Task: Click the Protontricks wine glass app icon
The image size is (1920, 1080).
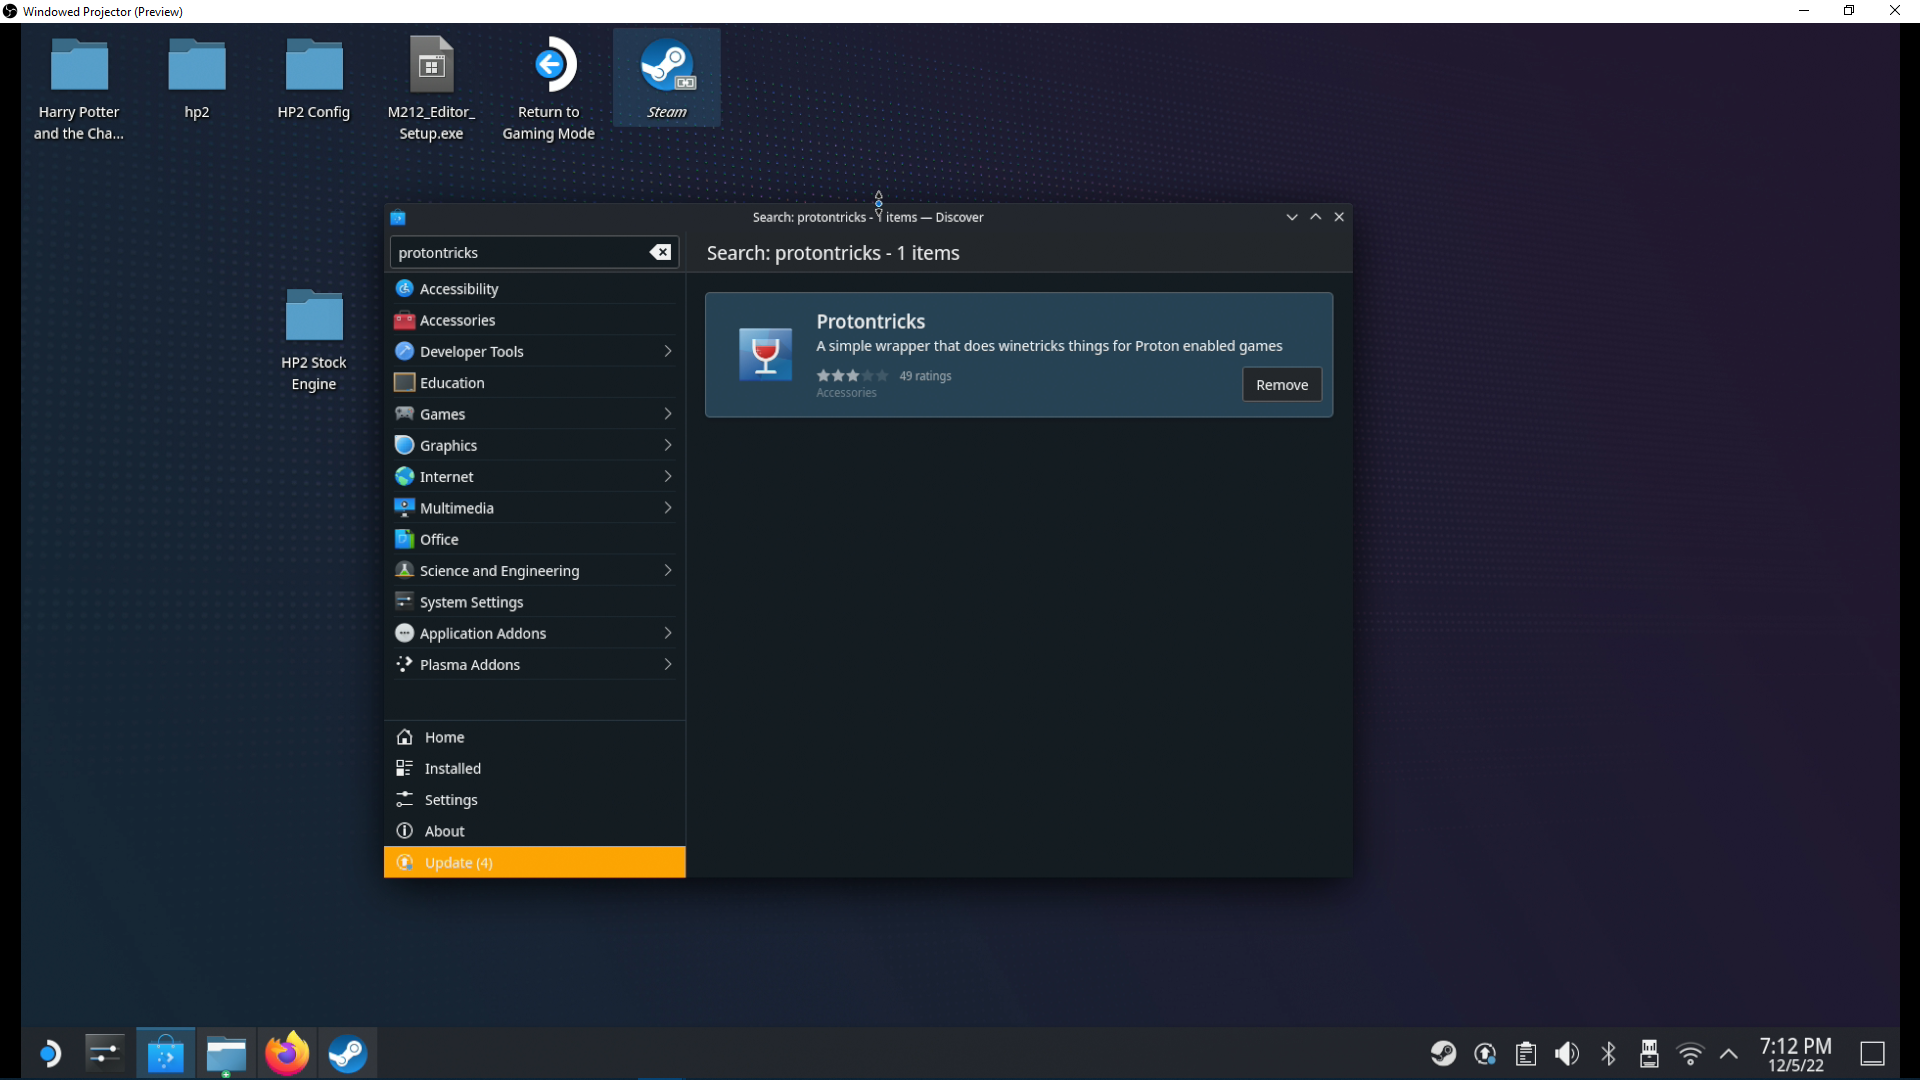Action: pyautogui.click(x=765, y=354)
